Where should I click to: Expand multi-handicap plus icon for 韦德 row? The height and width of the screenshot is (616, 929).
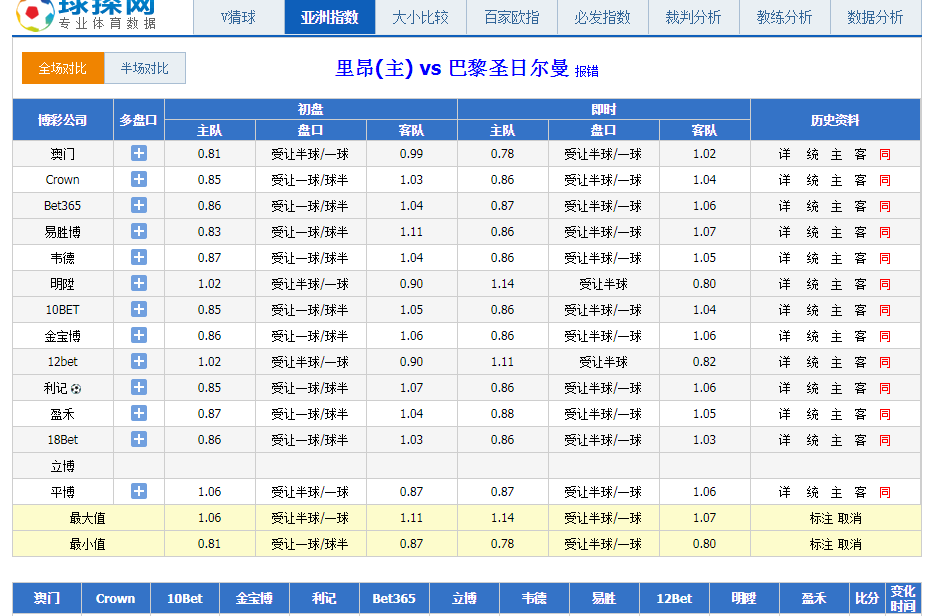[139, 258]
